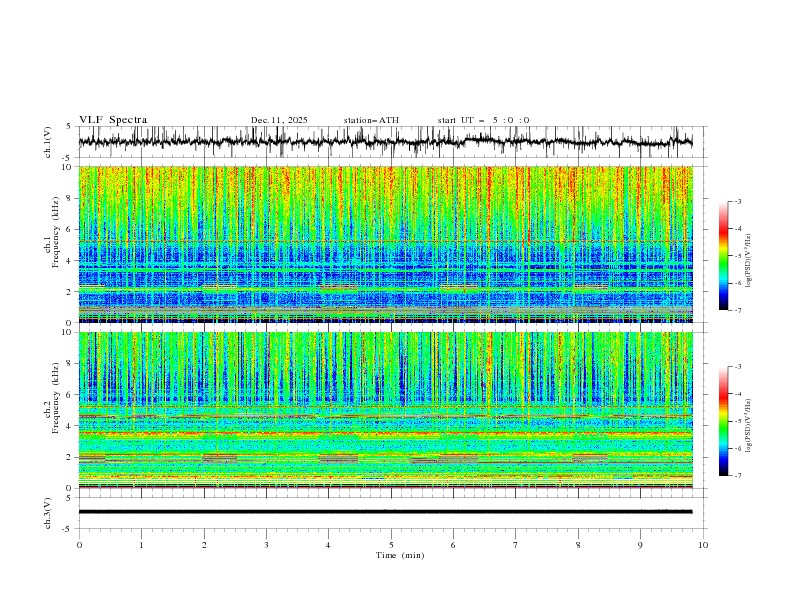792x612 pixels.
Task: Click the ch.2 spectrogram plot
Action: click(386, 410)
